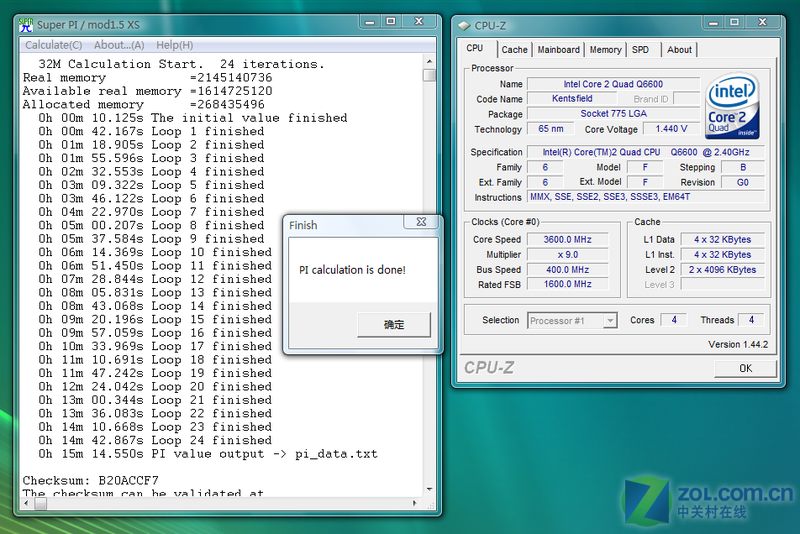Click the 'PI value output -> pi_data.txt' line
This screenshot has width=800, height=534.
[208, 454]
